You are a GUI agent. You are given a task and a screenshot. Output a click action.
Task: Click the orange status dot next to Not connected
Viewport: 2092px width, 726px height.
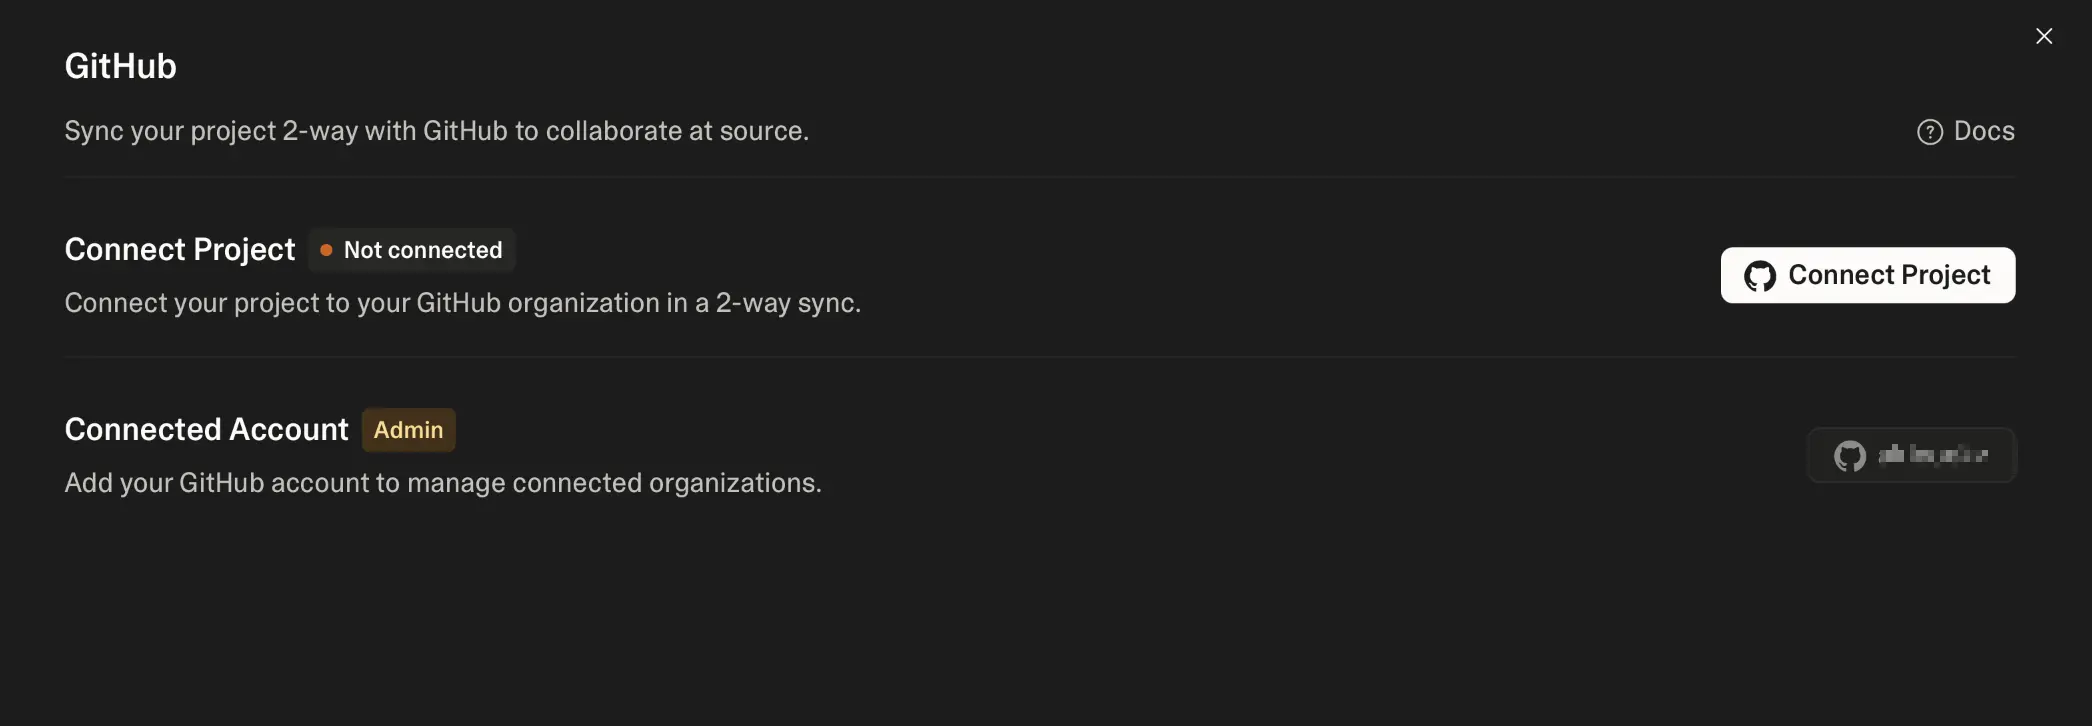click(x=325, y=250)
